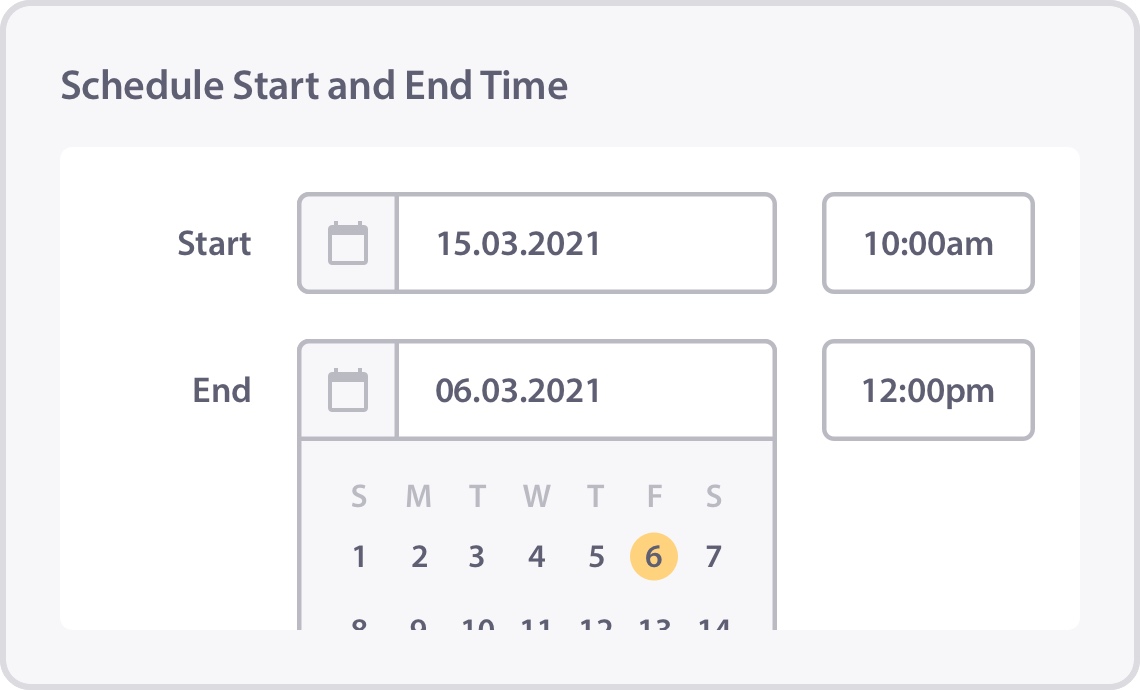Choose day 14 in the calendar

[x=714, y=624]
